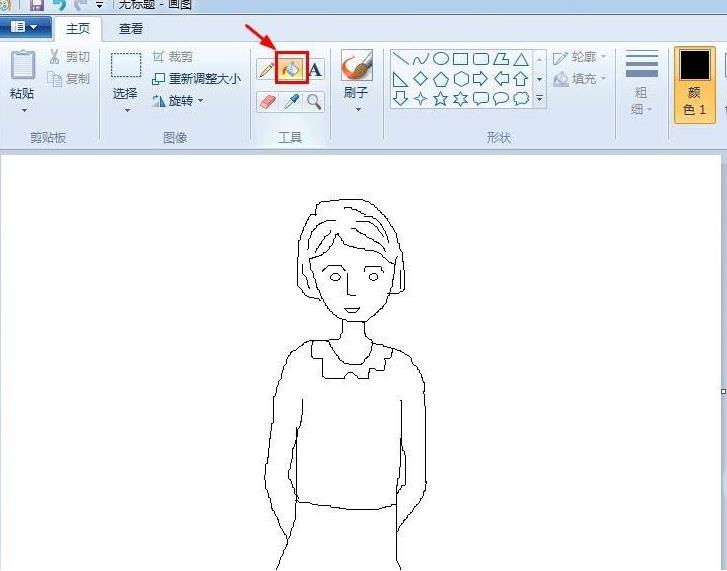Image resolution: width=727 pixels, height=571 pixels.
Task: Select the Text tool (A)
Action: pos(315,70)
